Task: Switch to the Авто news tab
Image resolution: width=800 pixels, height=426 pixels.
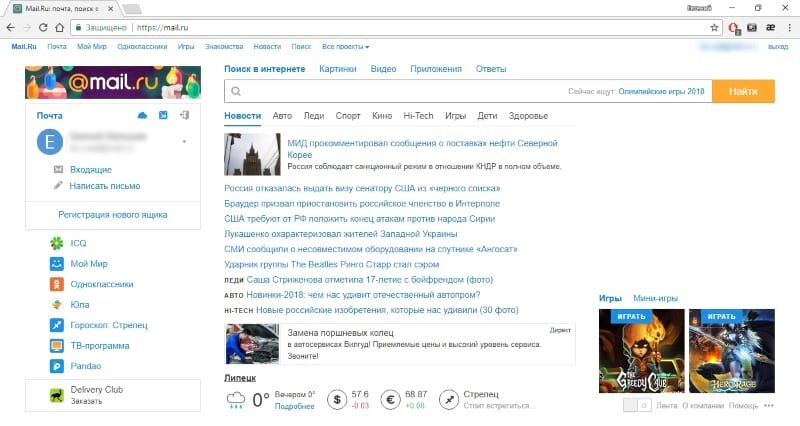Action: point(282,116)
